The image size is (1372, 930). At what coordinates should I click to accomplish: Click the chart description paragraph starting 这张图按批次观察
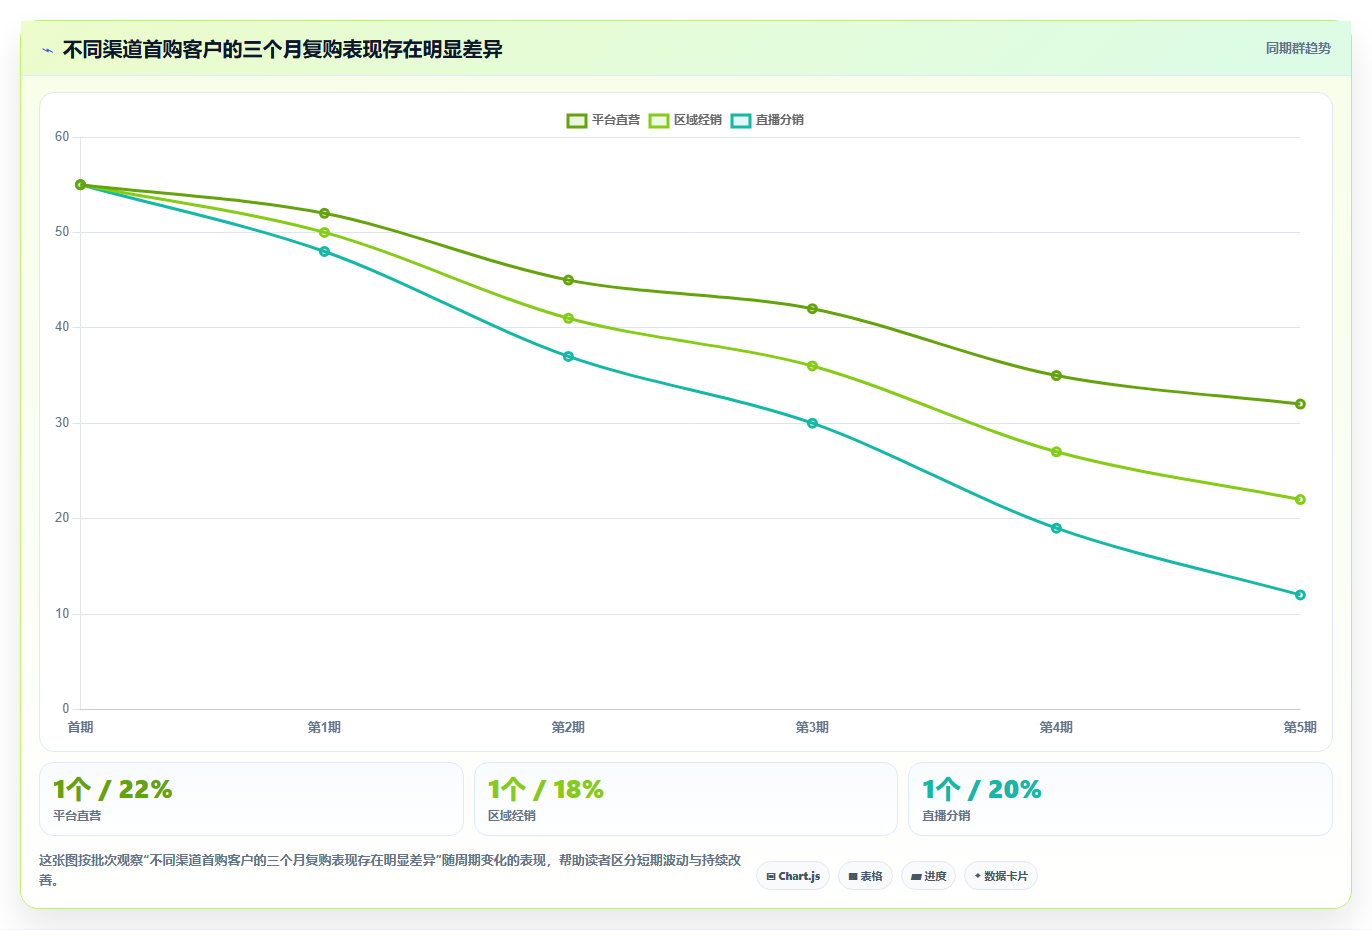390,870
